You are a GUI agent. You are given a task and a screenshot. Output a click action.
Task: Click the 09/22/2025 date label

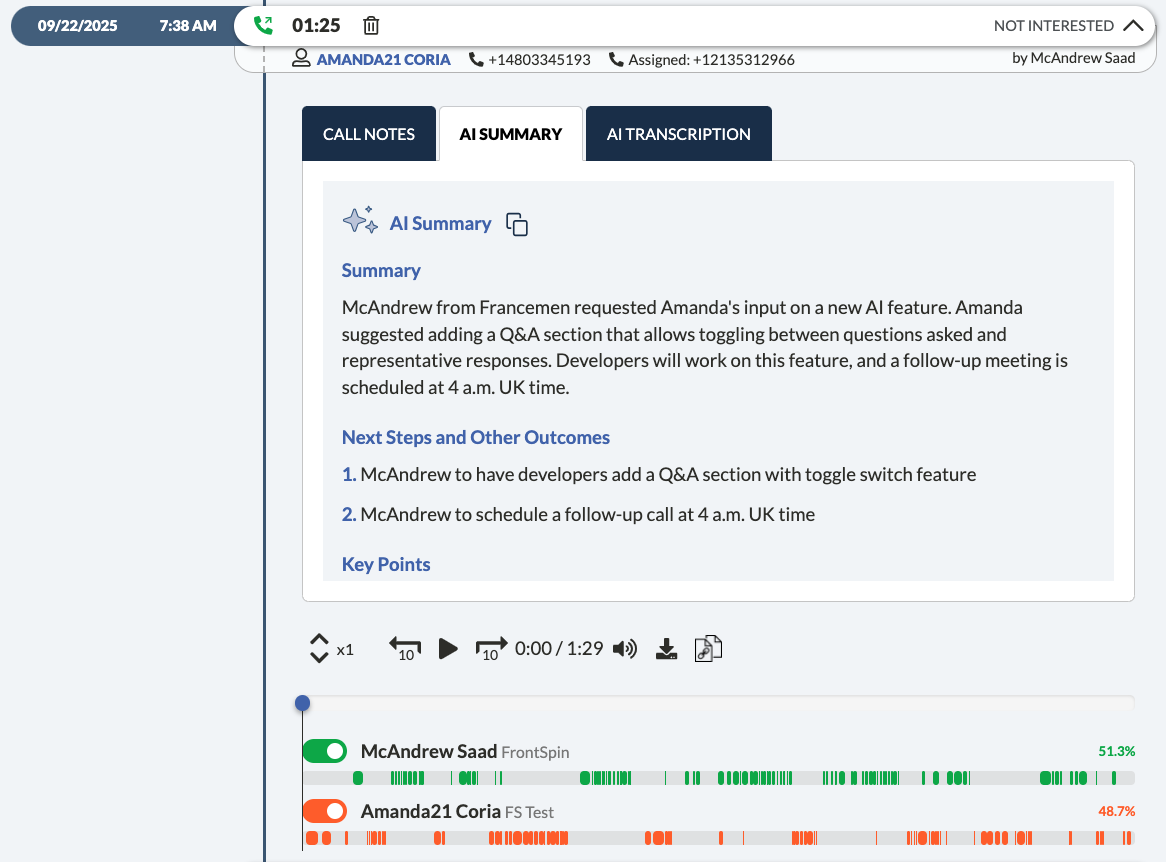tap(77, 26)
